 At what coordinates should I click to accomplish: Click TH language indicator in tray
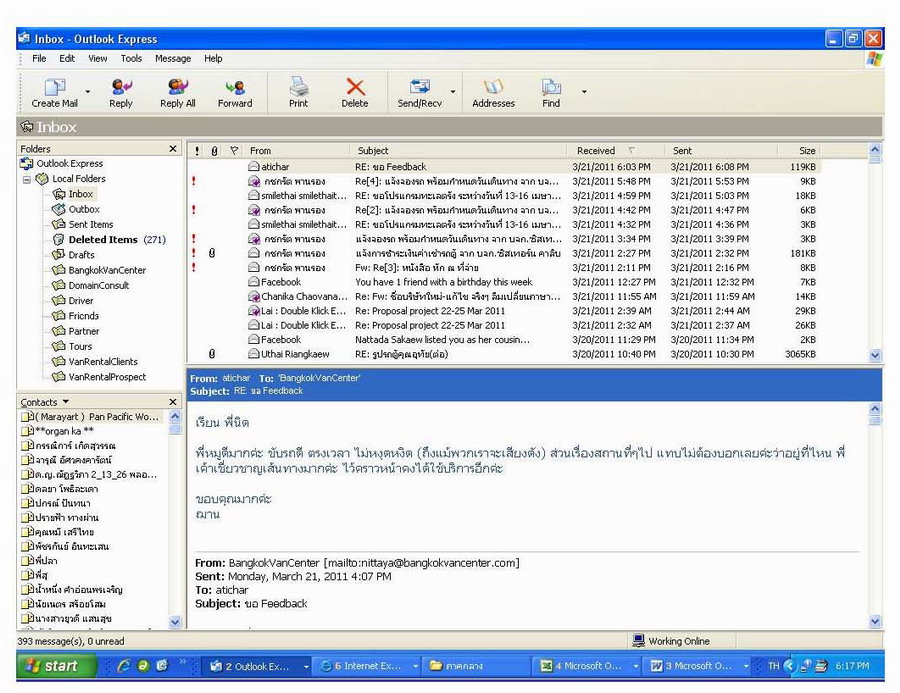(773, 666)
